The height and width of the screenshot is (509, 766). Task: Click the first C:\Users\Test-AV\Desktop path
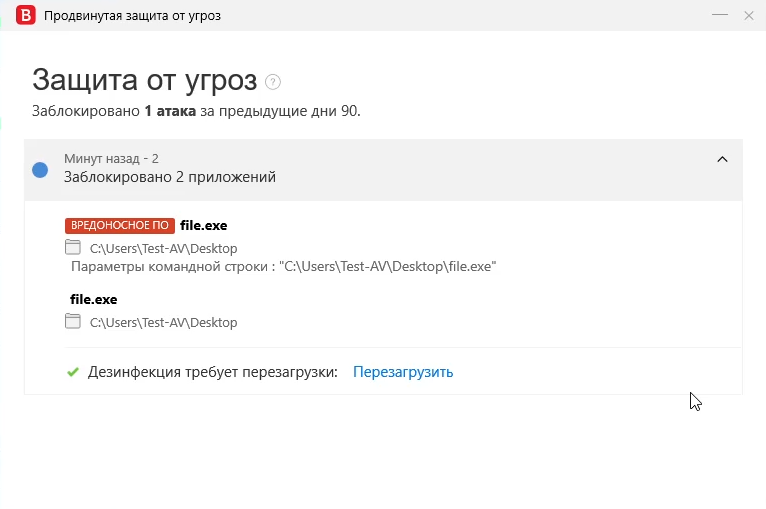[163, 249]
